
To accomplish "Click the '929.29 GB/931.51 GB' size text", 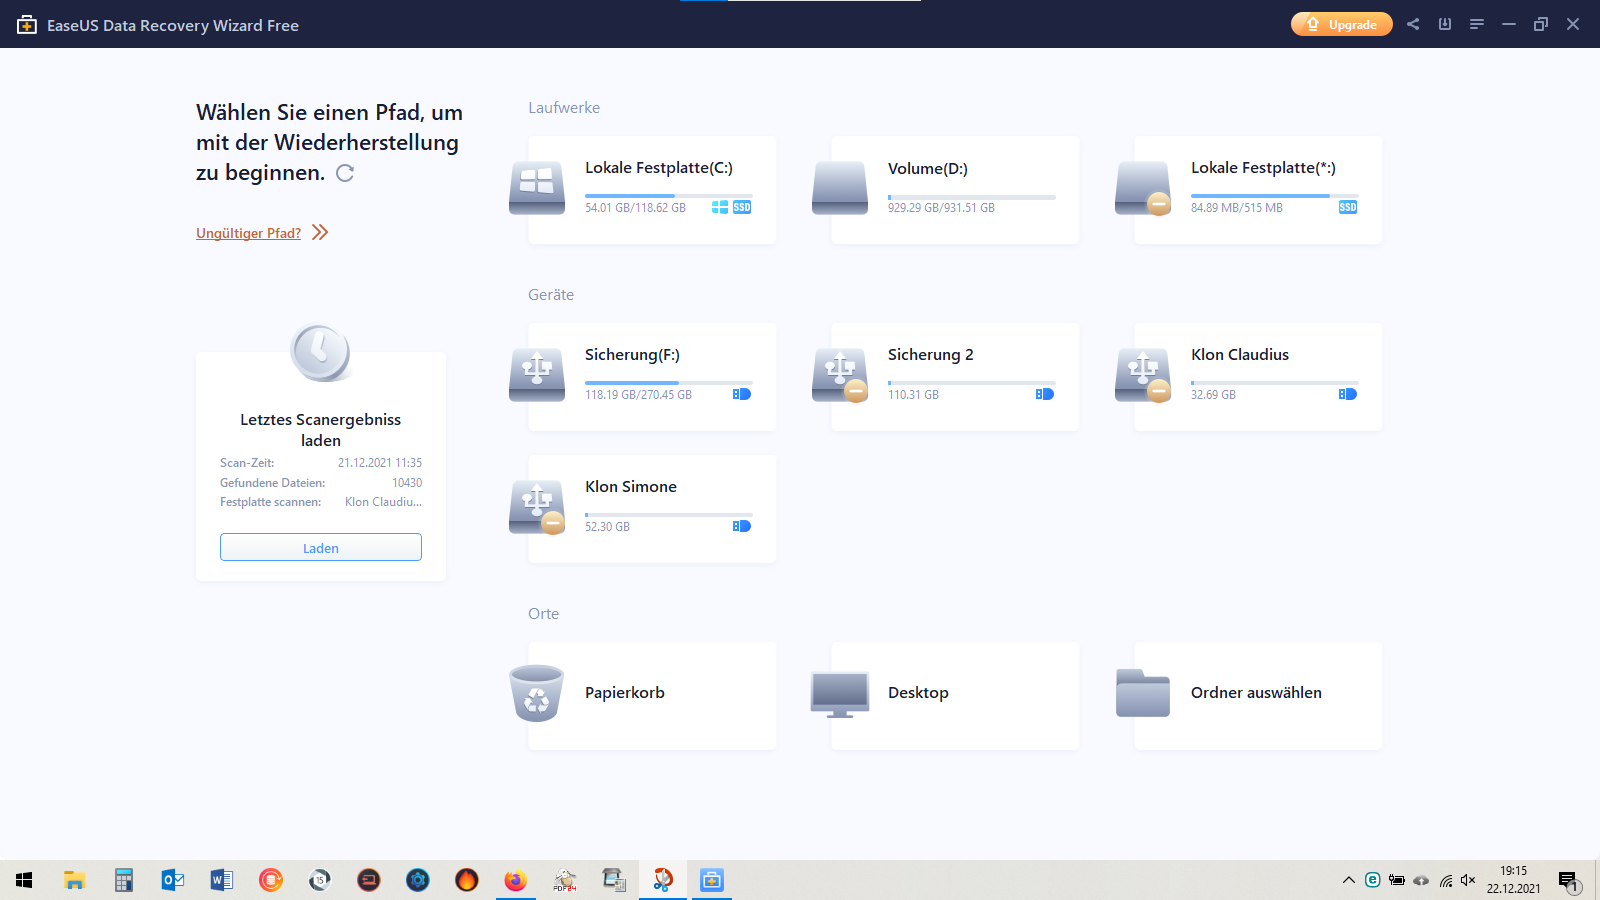I will tap(941, 208).
